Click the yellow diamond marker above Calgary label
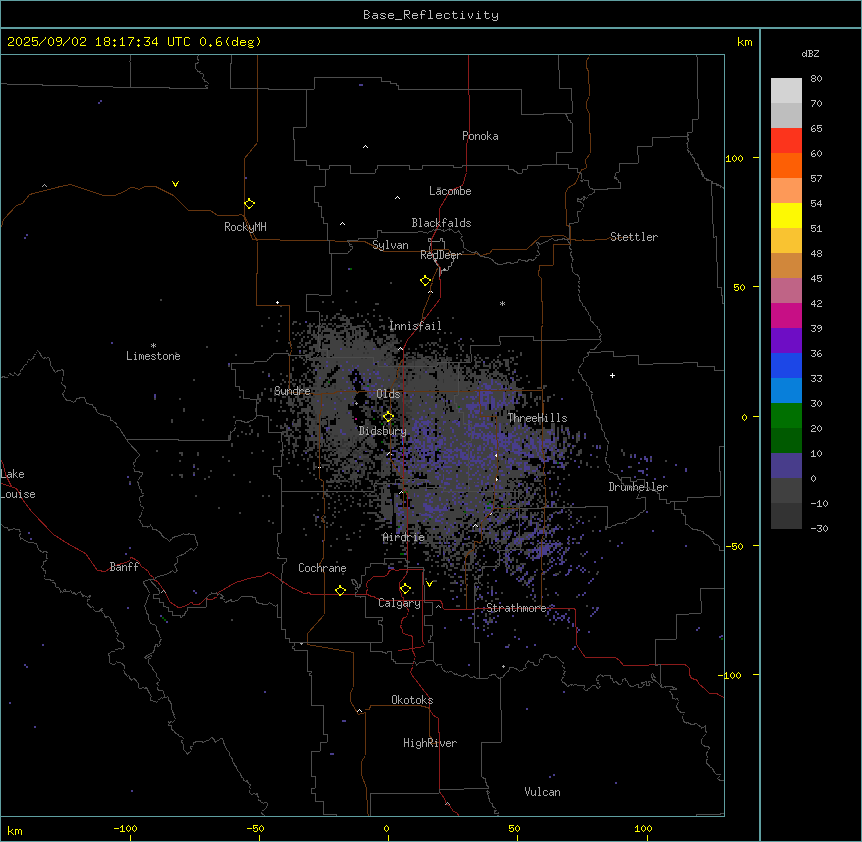The width and height of the screenshot is (862, 842). [405, 589]
